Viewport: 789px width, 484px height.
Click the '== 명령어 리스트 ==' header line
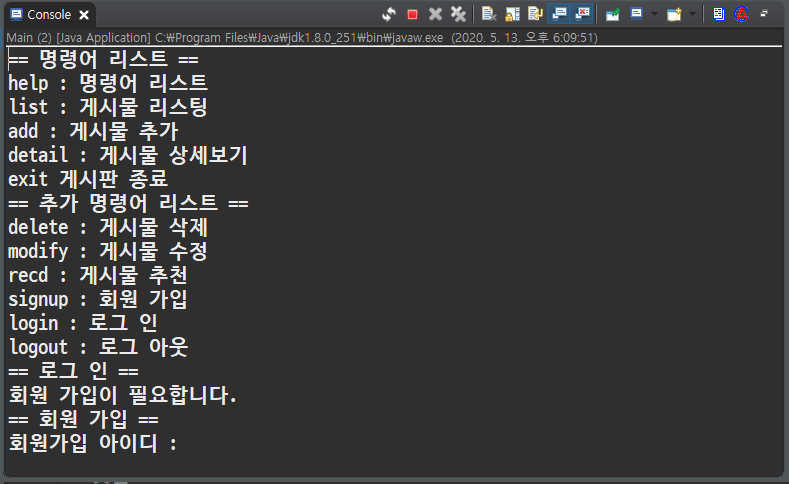(x=103, y=59)
